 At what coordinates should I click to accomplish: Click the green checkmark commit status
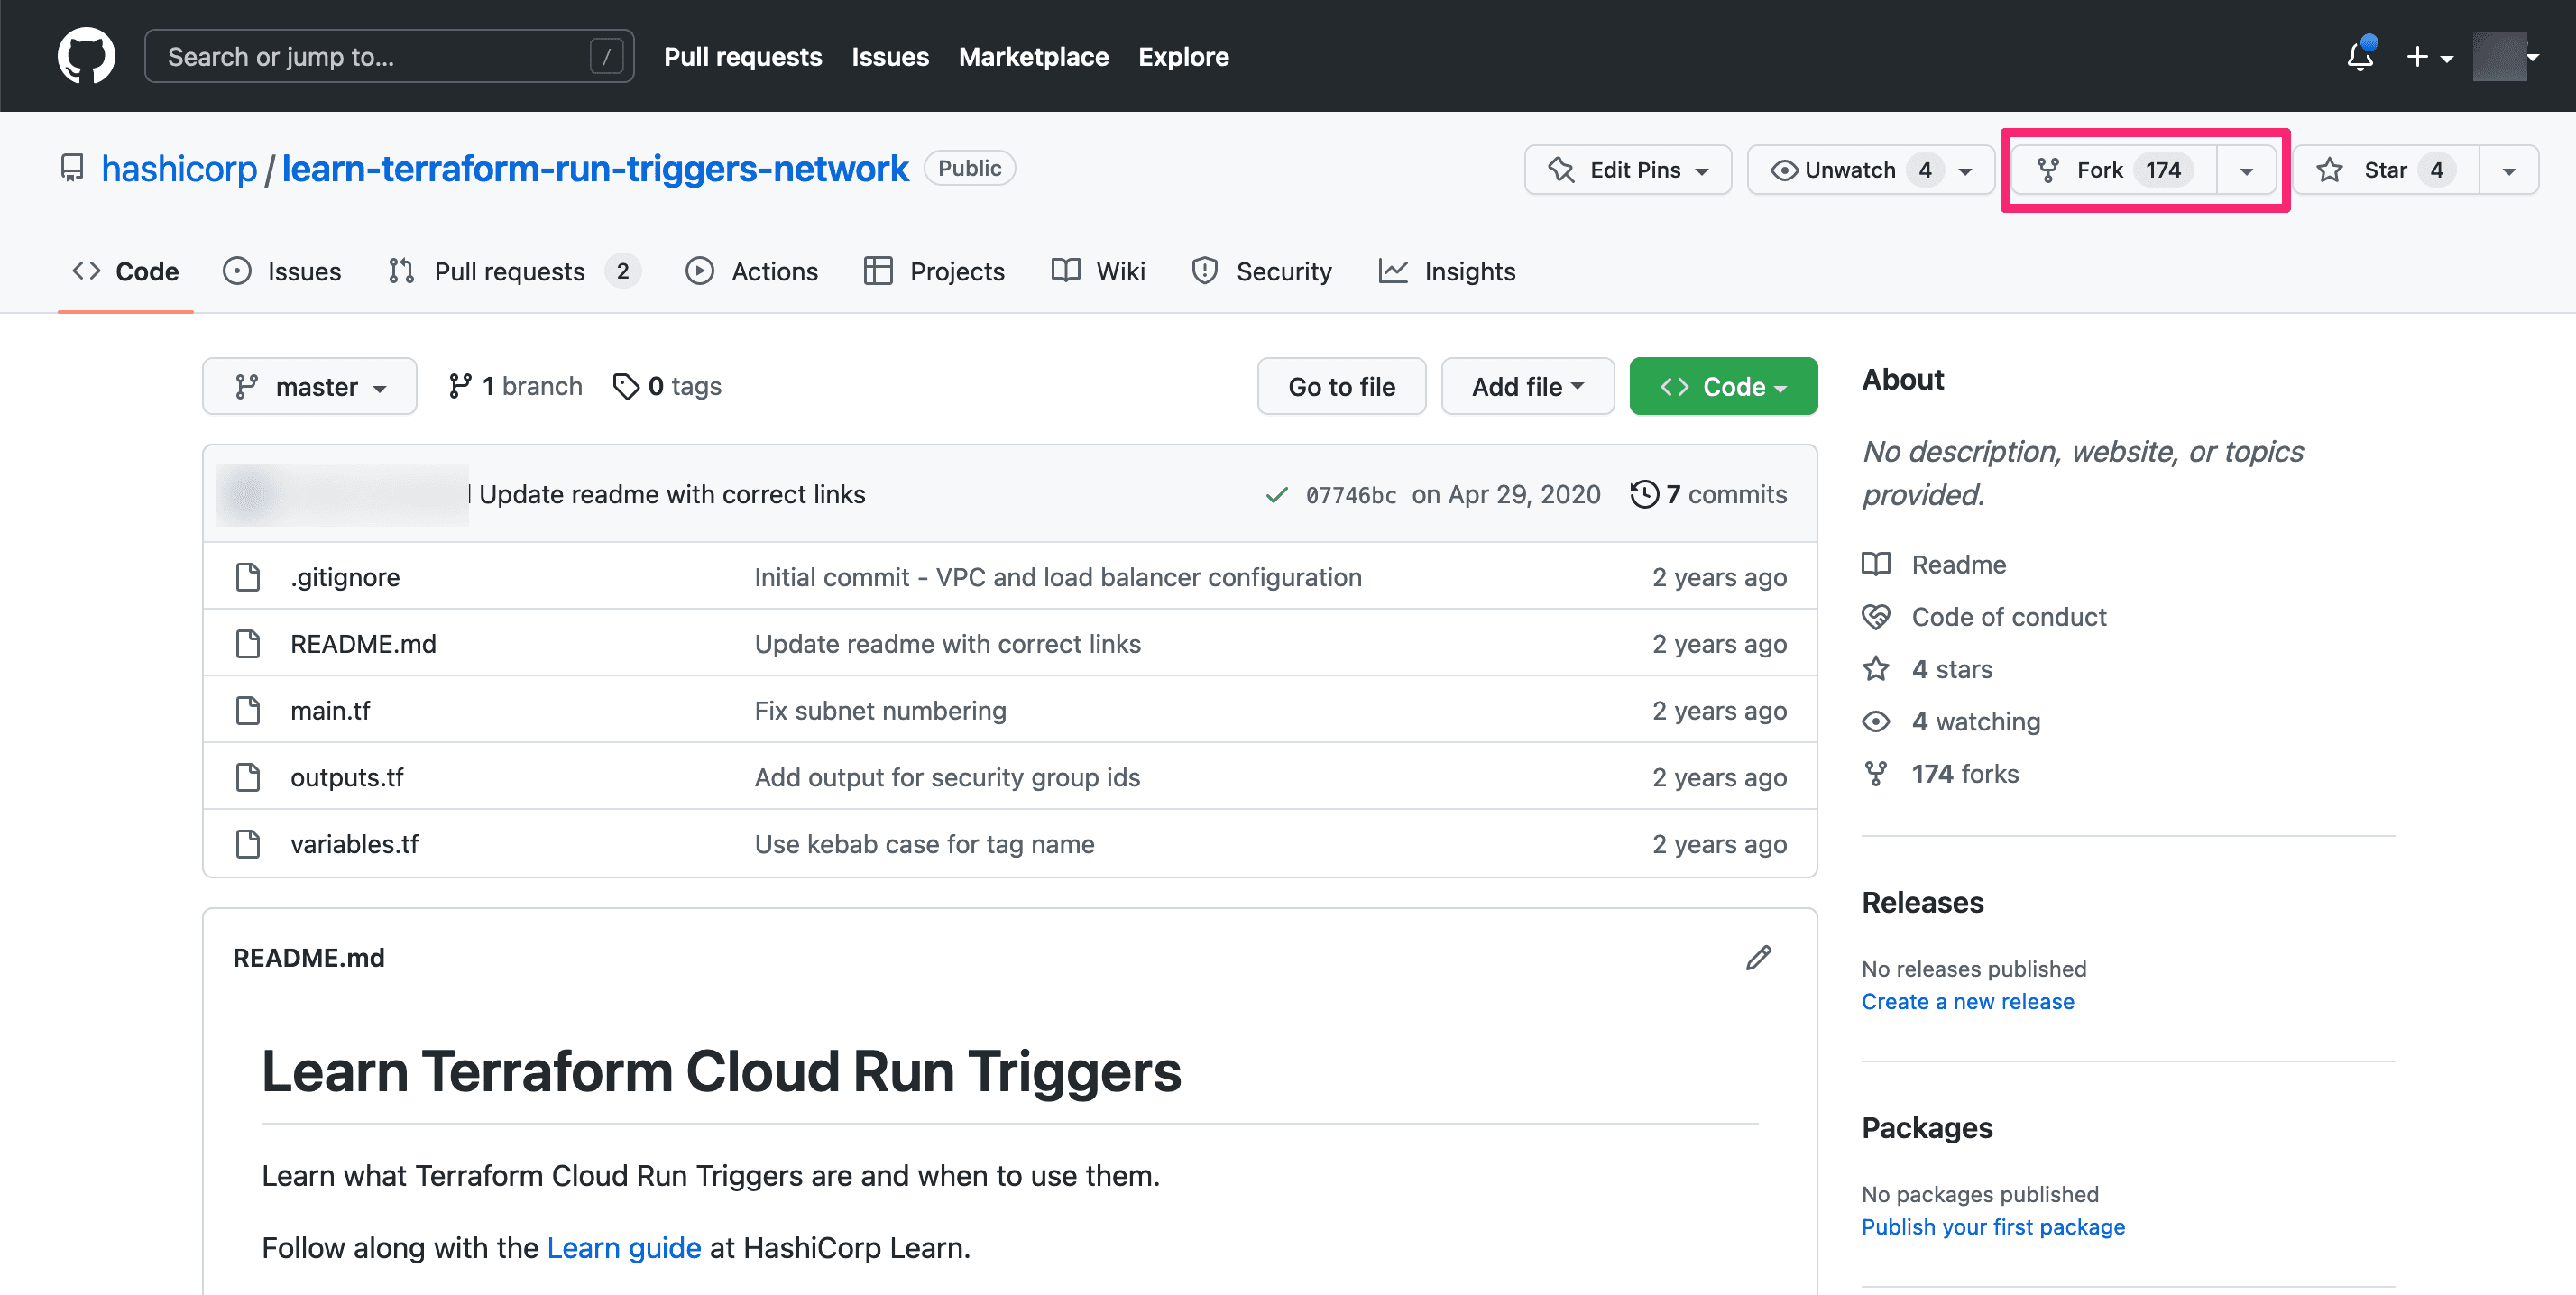tap(1277, 495)
